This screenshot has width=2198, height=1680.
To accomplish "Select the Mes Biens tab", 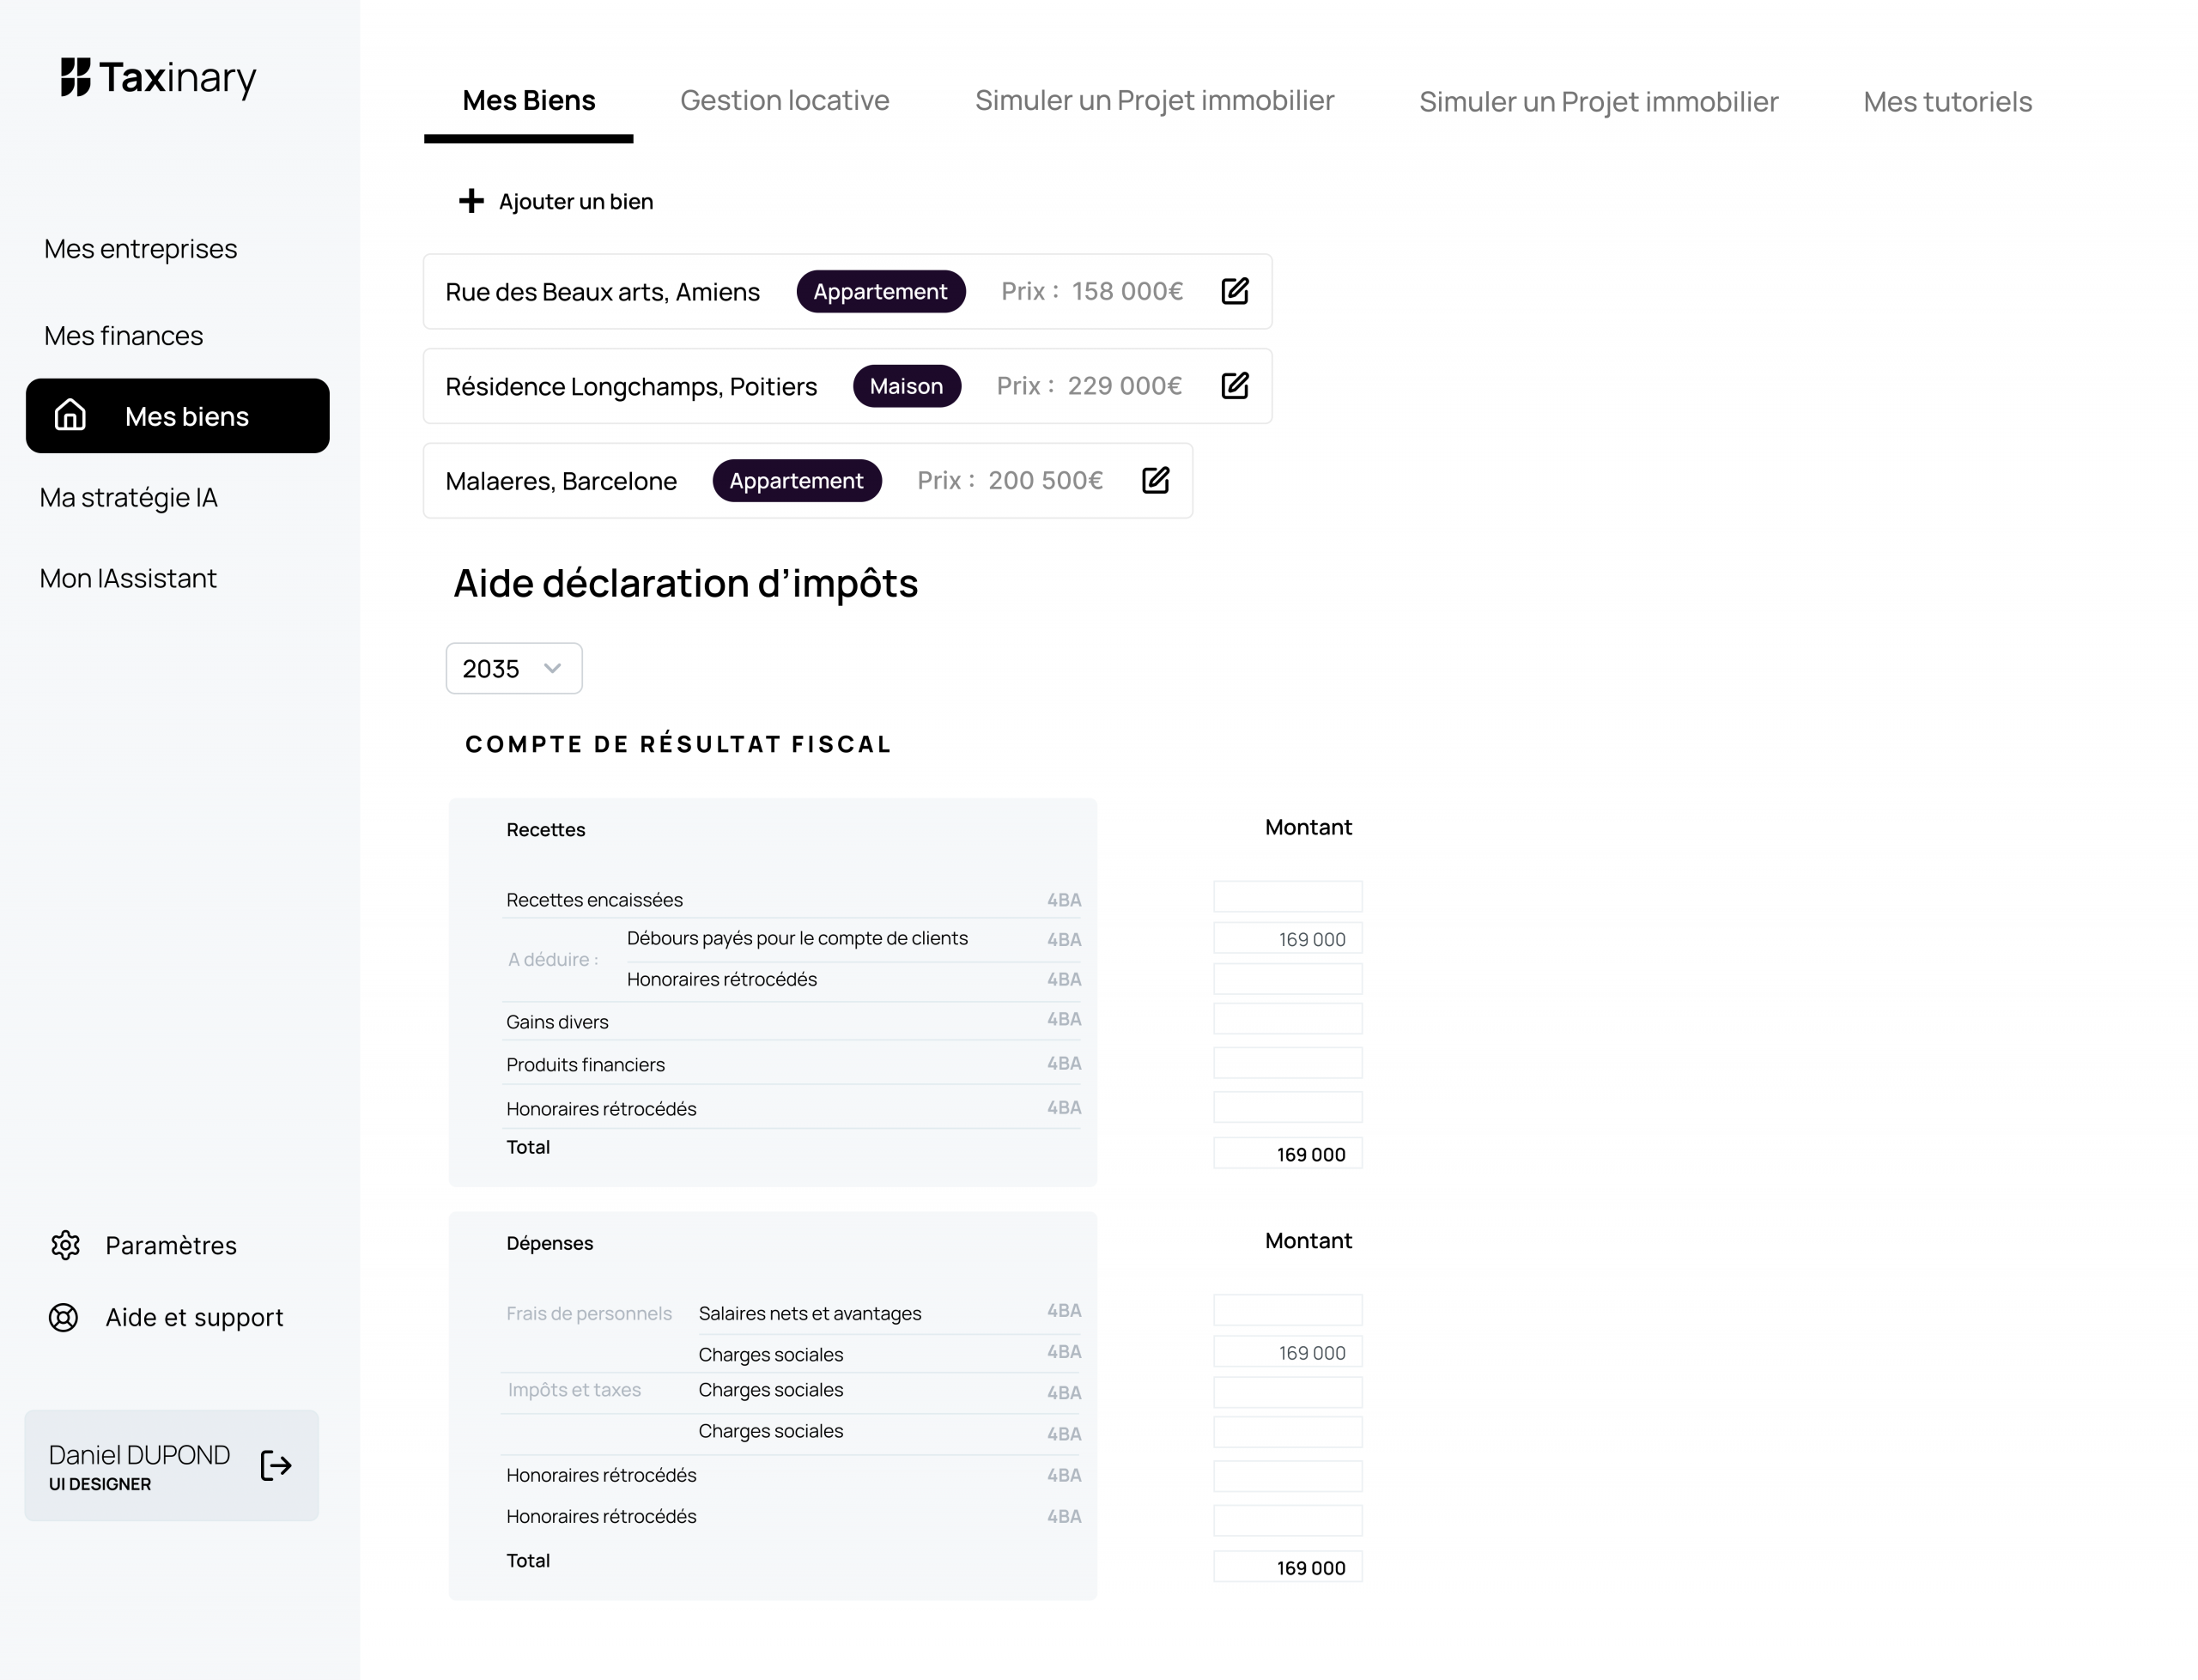I will [528, 100].
